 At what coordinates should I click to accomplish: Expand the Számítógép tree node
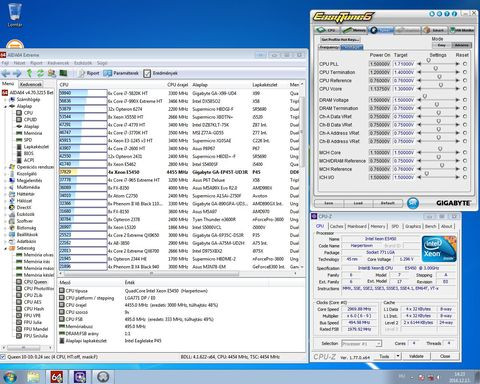point(6,99)
